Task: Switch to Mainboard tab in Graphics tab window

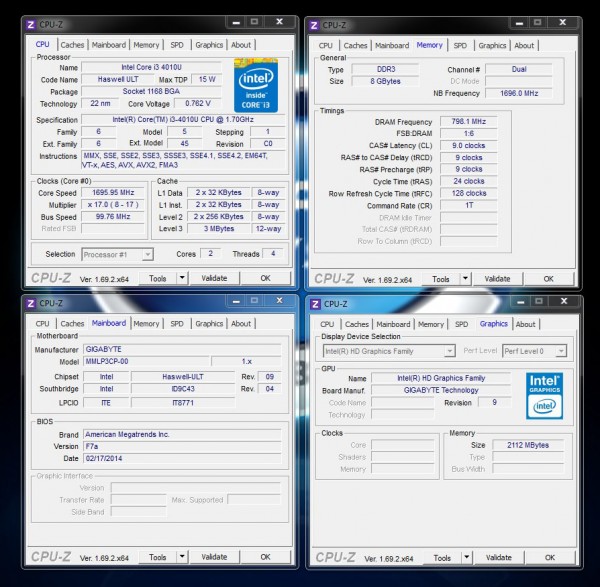Action: 393,324
